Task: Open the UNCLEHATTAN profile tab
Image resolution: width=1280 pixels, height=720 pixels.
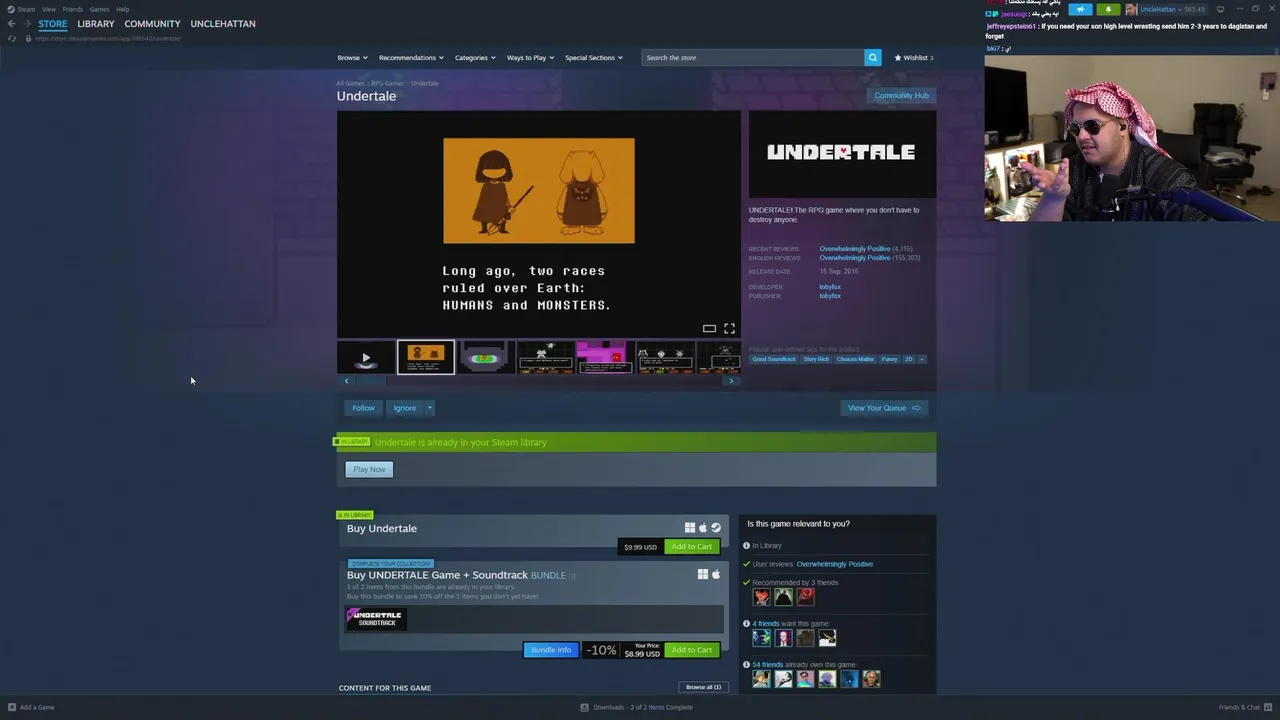Action: tap(223, 24)
